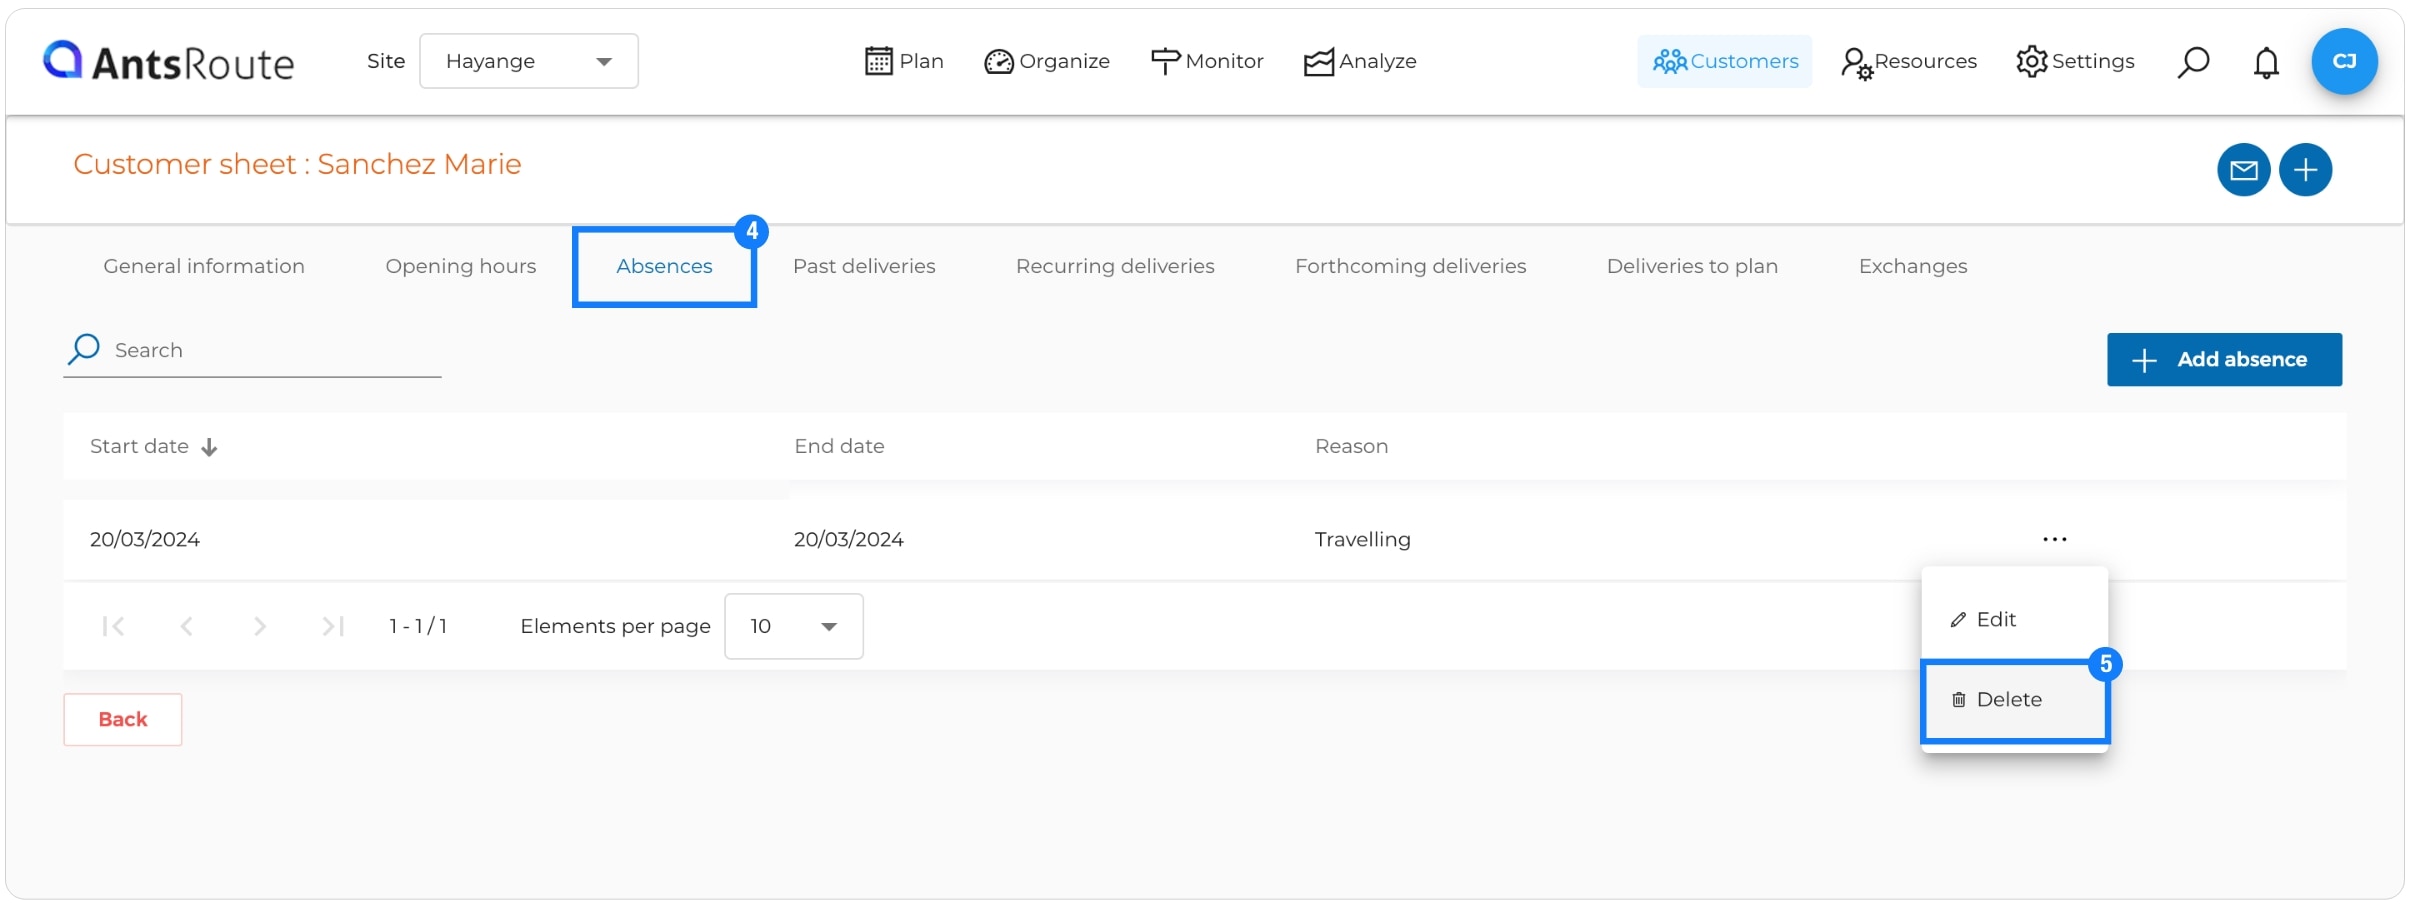This screenshot has width=2410, height=910.
Task: Click the Add absence button
Action: [x=2224, y=359]
